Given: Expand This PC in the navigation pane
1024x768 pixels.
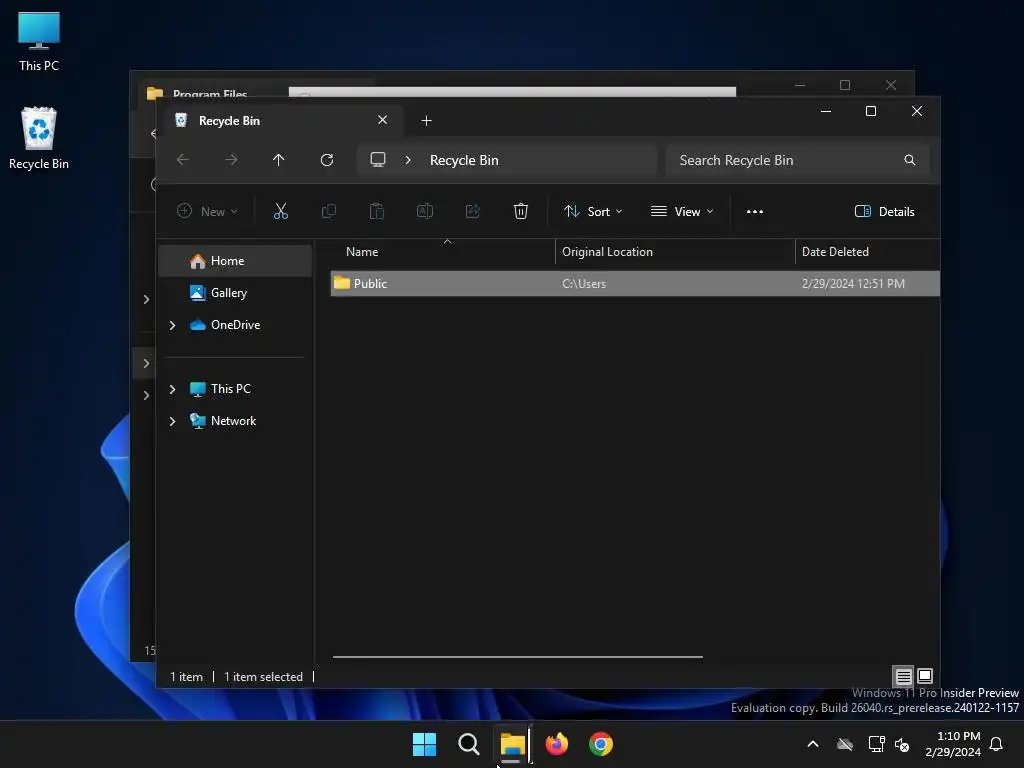Looking at the screenshot, I should (x=172, y=389).
